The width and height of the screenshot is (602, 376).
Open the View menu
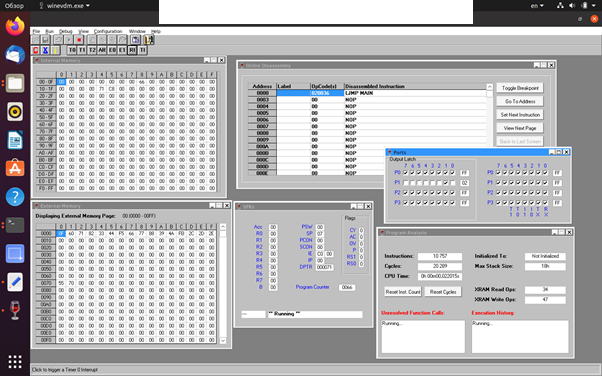pos(83,31)
